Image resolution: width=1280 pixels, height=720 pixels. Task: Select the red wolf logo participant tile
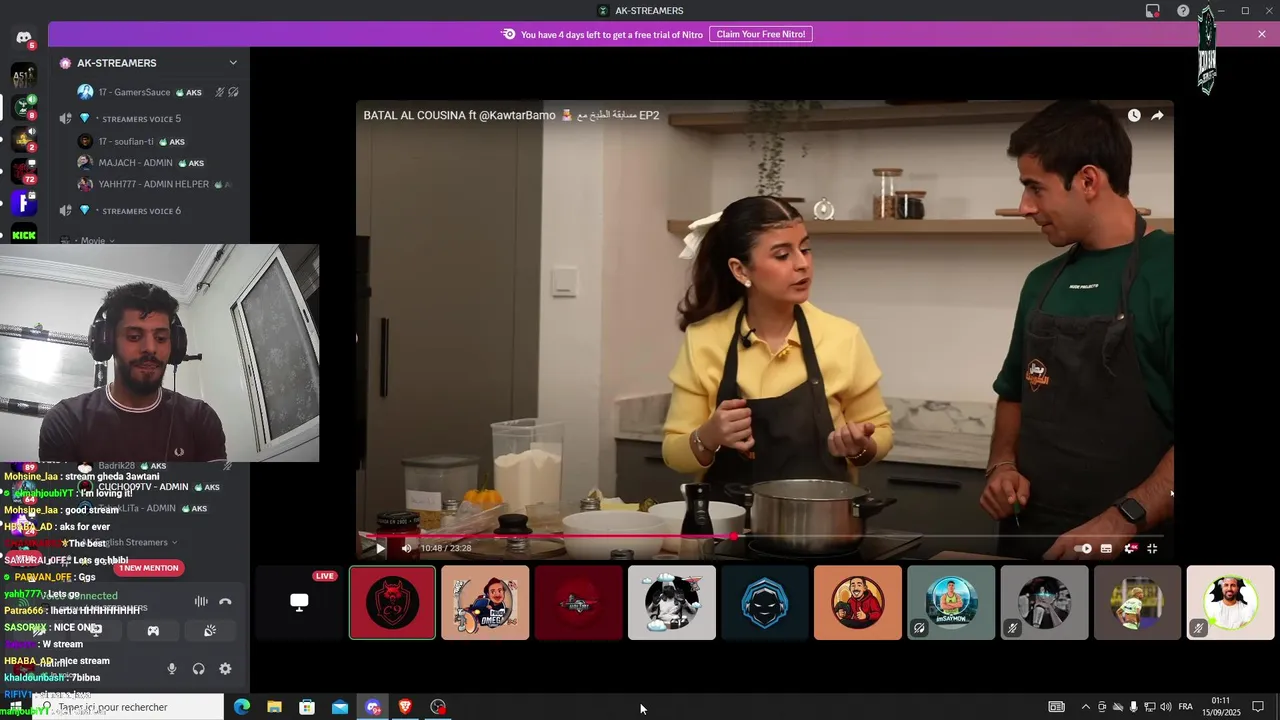point(392,603)
